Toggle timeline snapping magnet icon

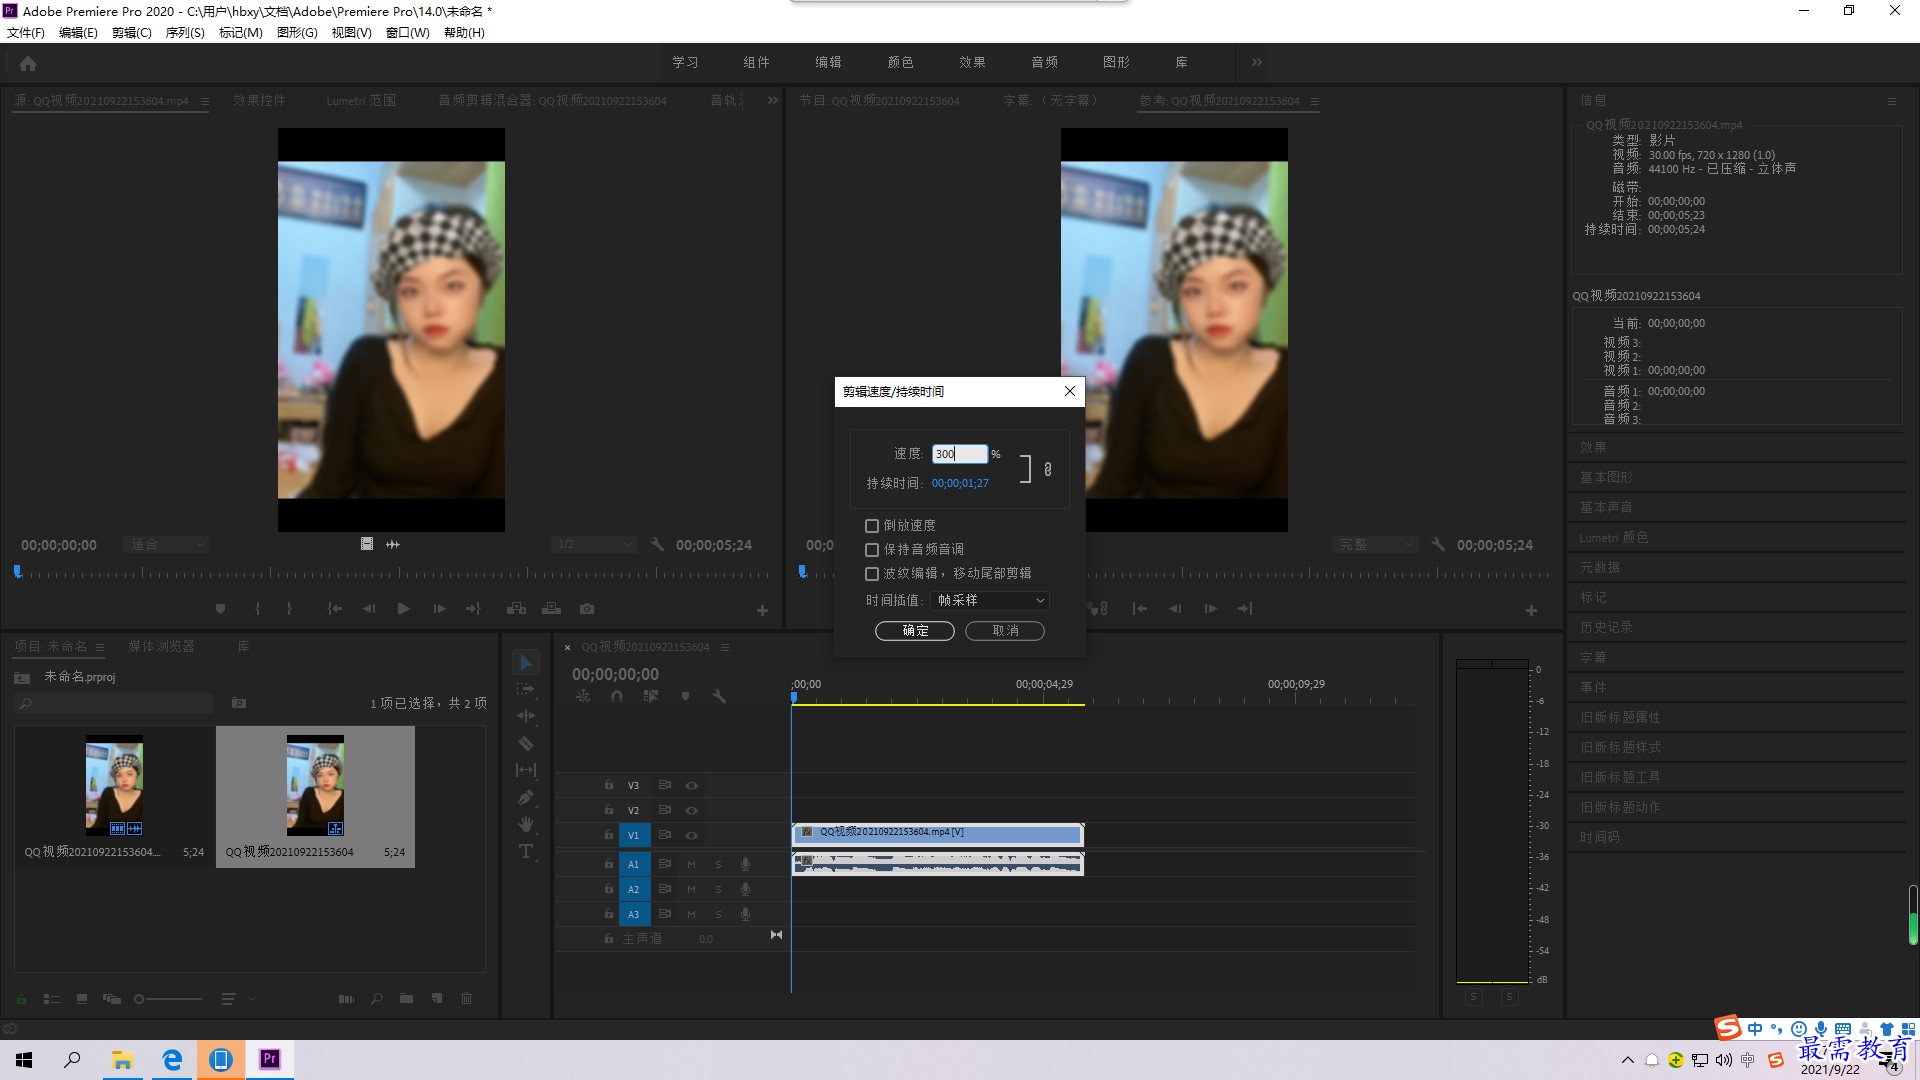tap(617, 696)
